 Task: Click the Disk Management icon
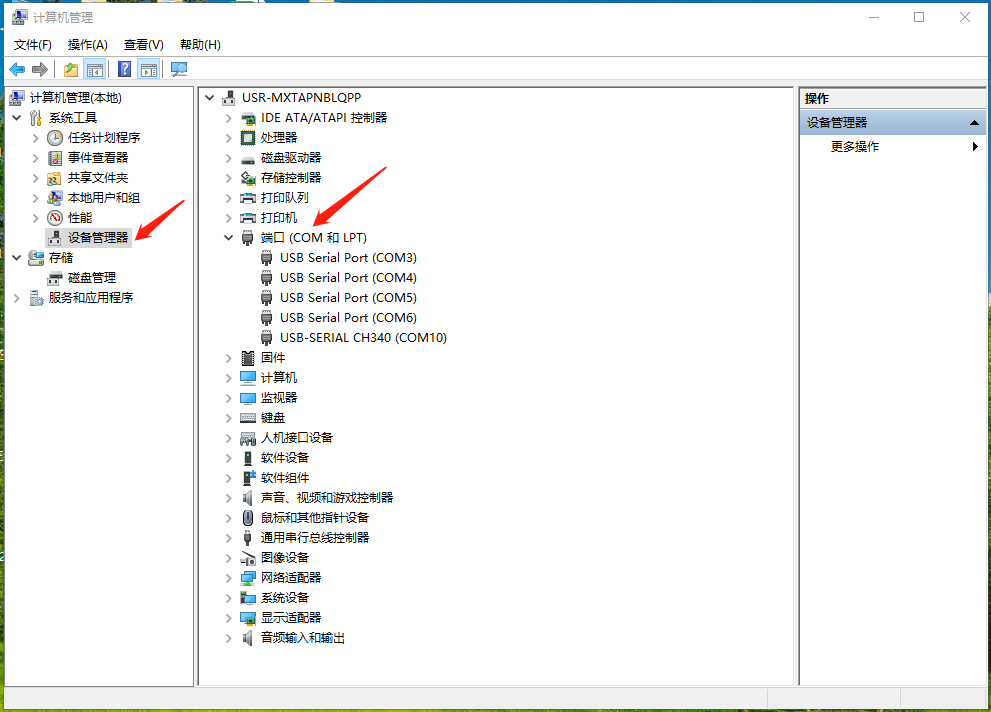pos(55,278)
